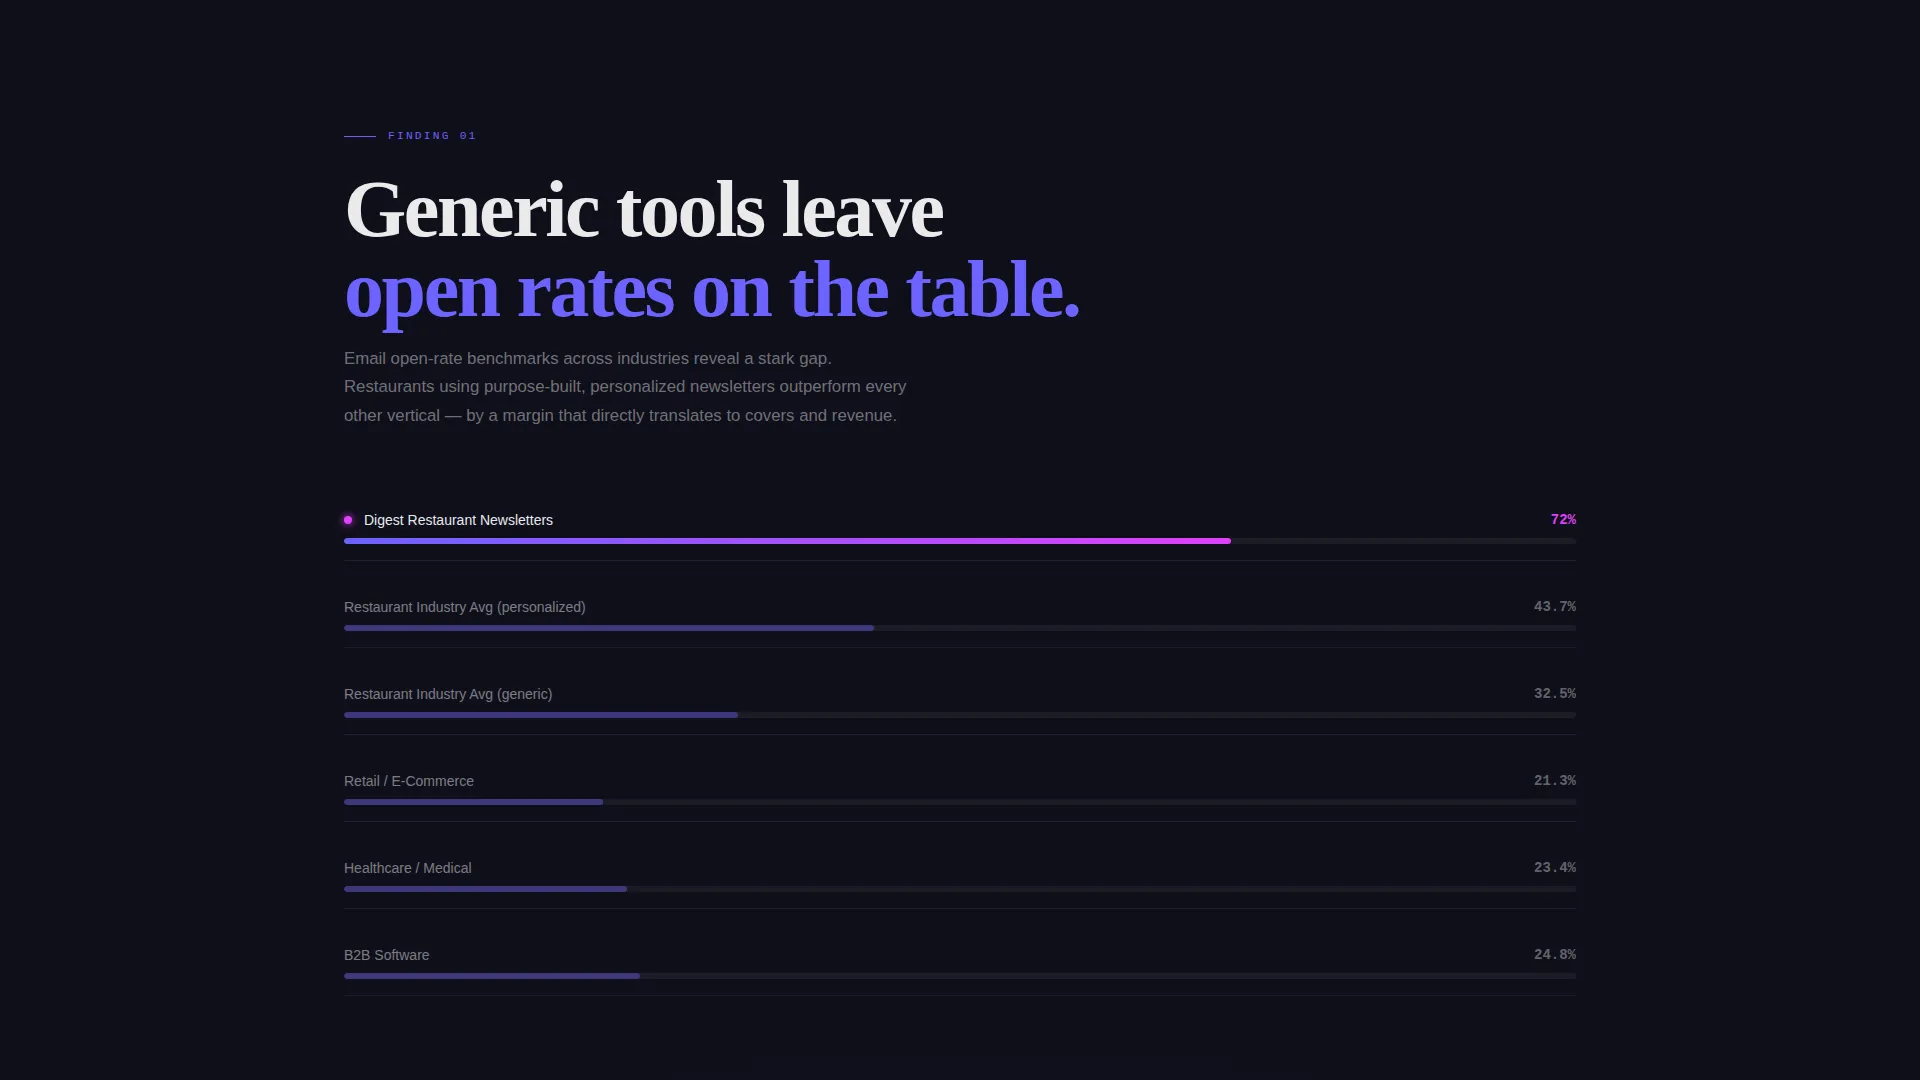Click the pink dot beside Digest Restaurant Newsletters
Viewport: 1920px width, 1080px height.
click(x=348, y=520)
